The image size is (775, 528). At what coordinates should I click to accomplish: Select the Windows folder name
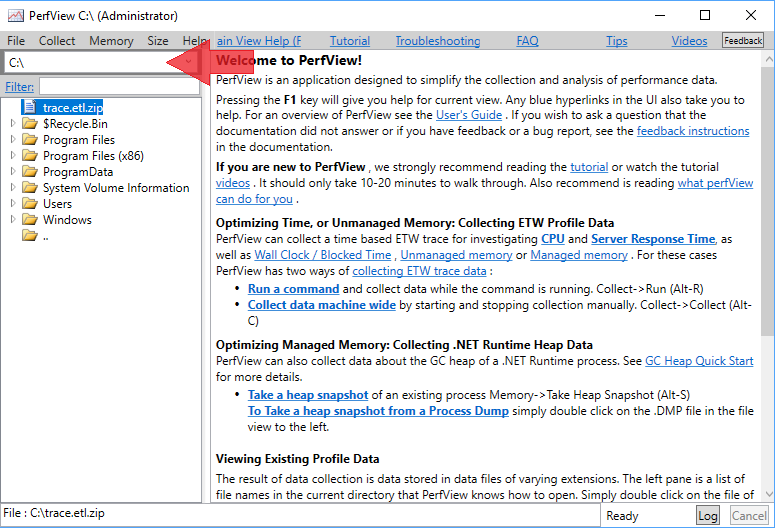tap(67, 220)
